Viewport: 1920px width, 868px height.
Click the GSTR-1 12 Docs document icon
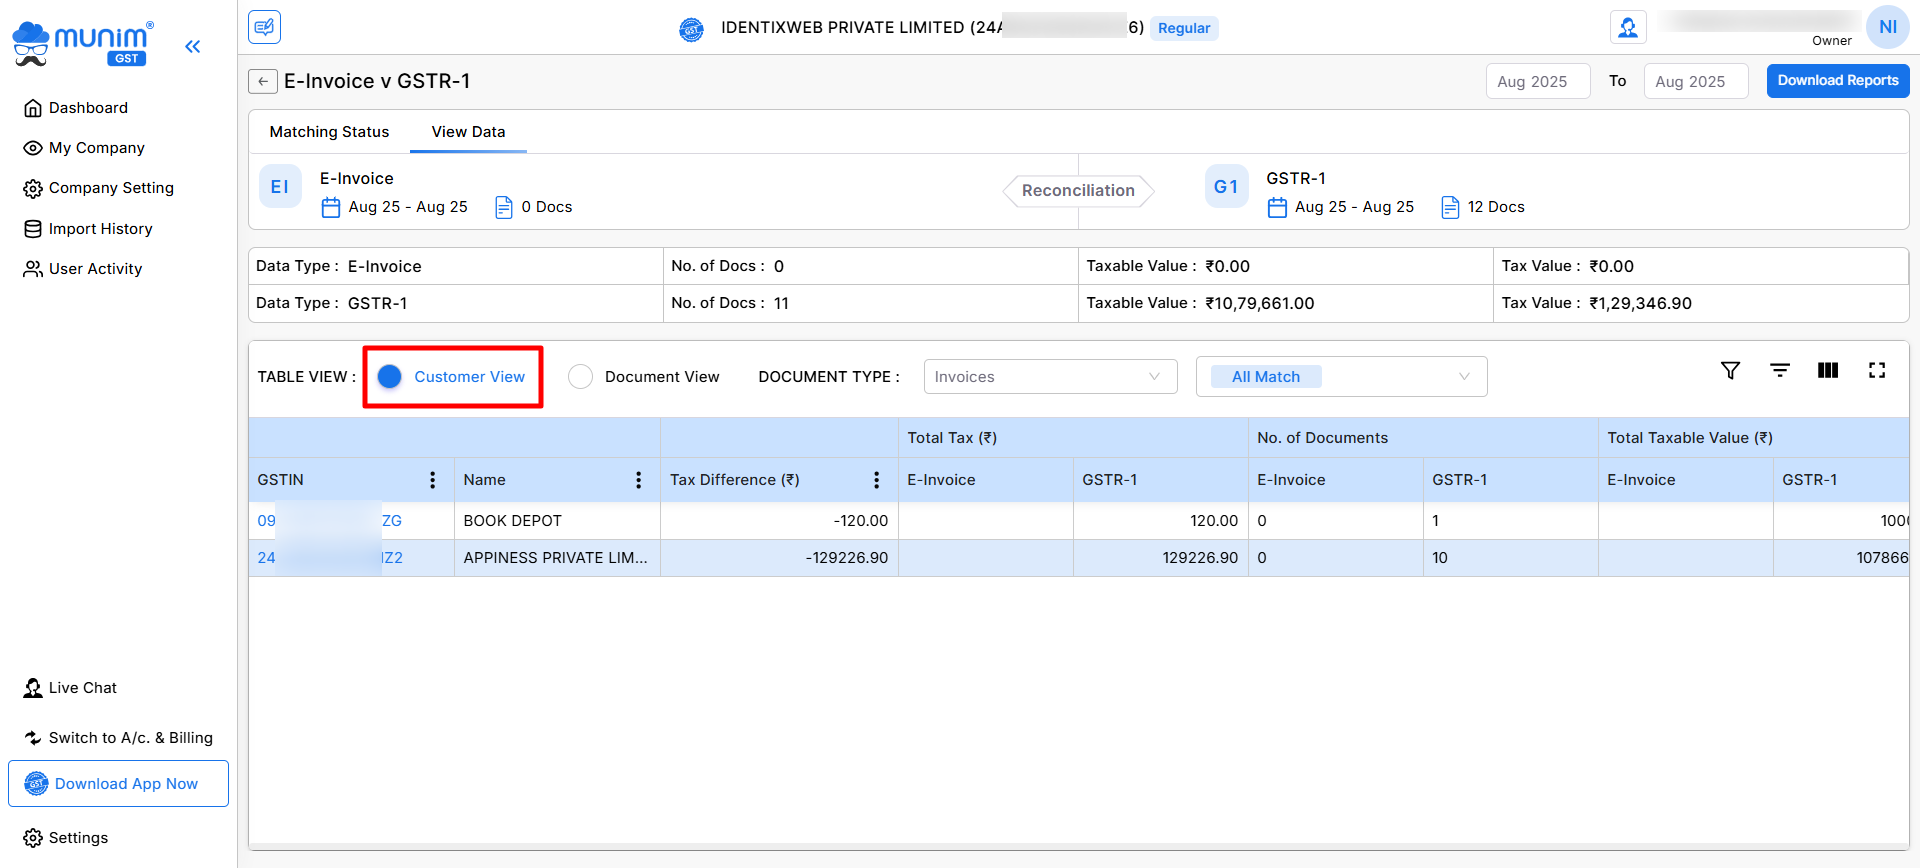[1450, 207]
